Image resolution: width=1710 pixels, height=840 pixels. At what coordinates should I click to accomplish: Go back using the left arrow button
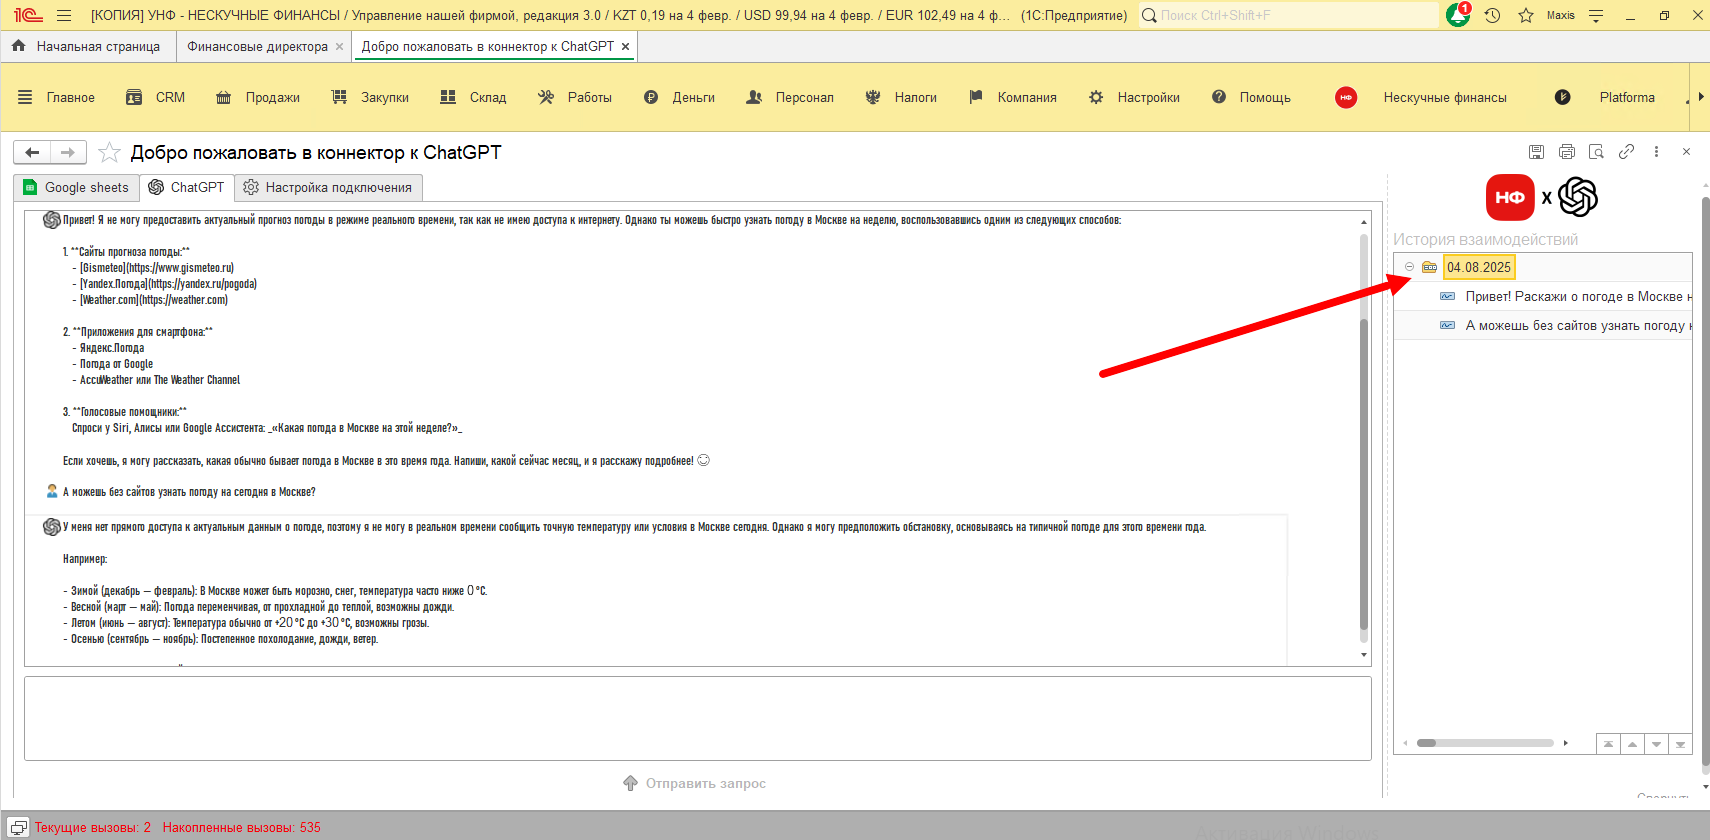pos(32,152)
